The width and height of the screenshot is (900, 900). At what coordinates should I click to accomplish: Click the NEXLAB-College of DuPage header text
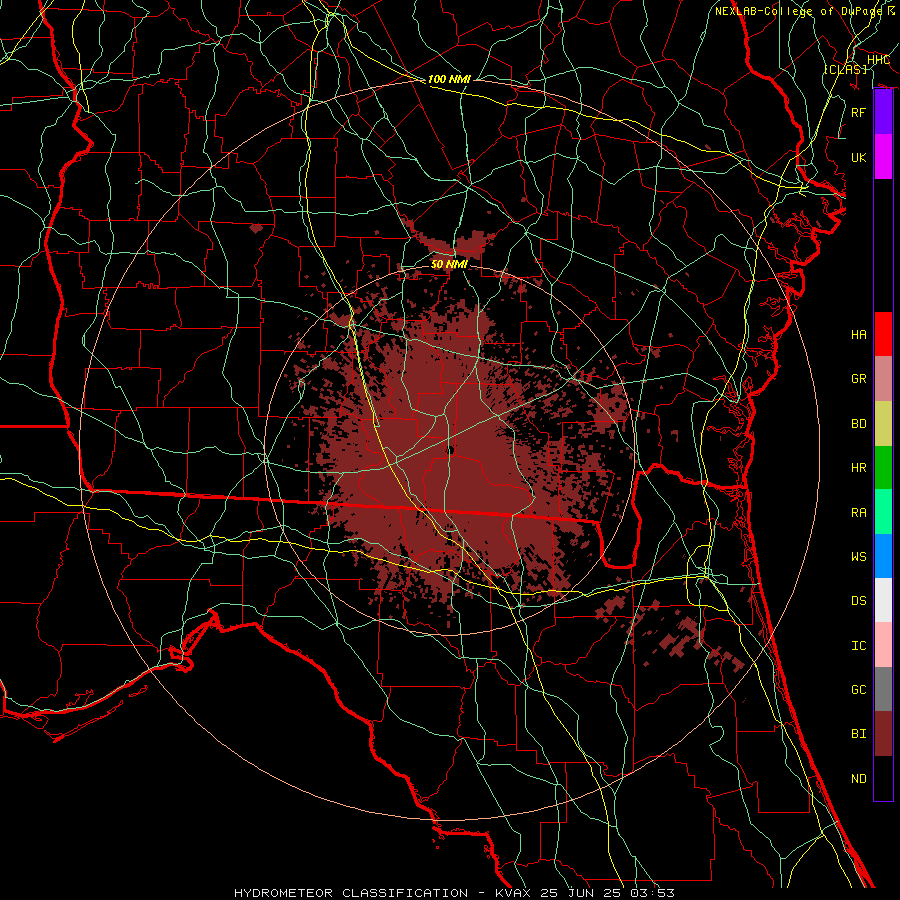click(798, 11)
